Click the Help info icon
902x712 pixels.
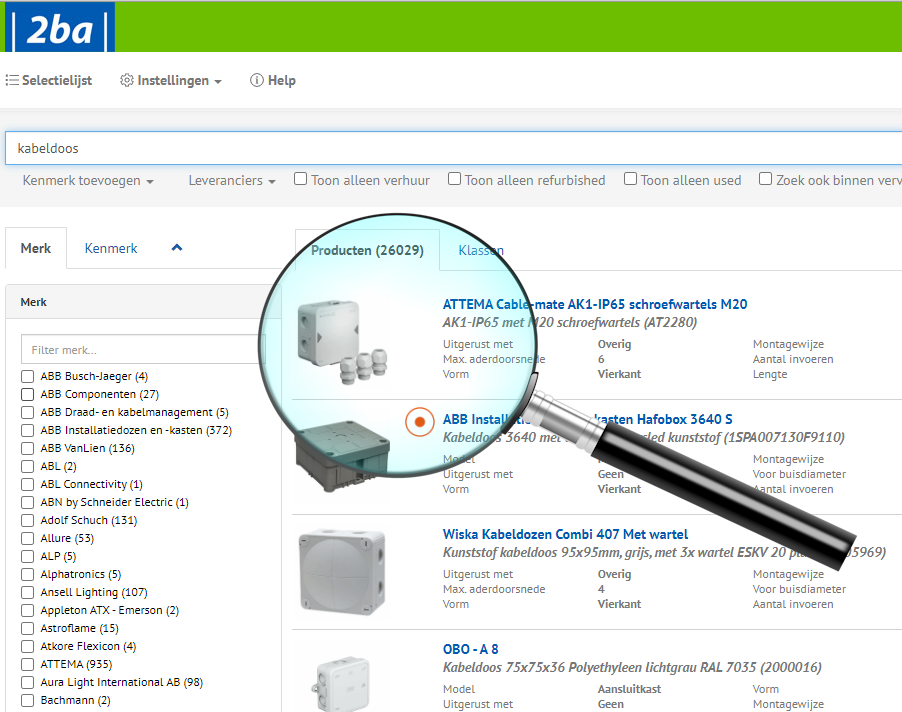pyautogui.click(x=257, y=80)
